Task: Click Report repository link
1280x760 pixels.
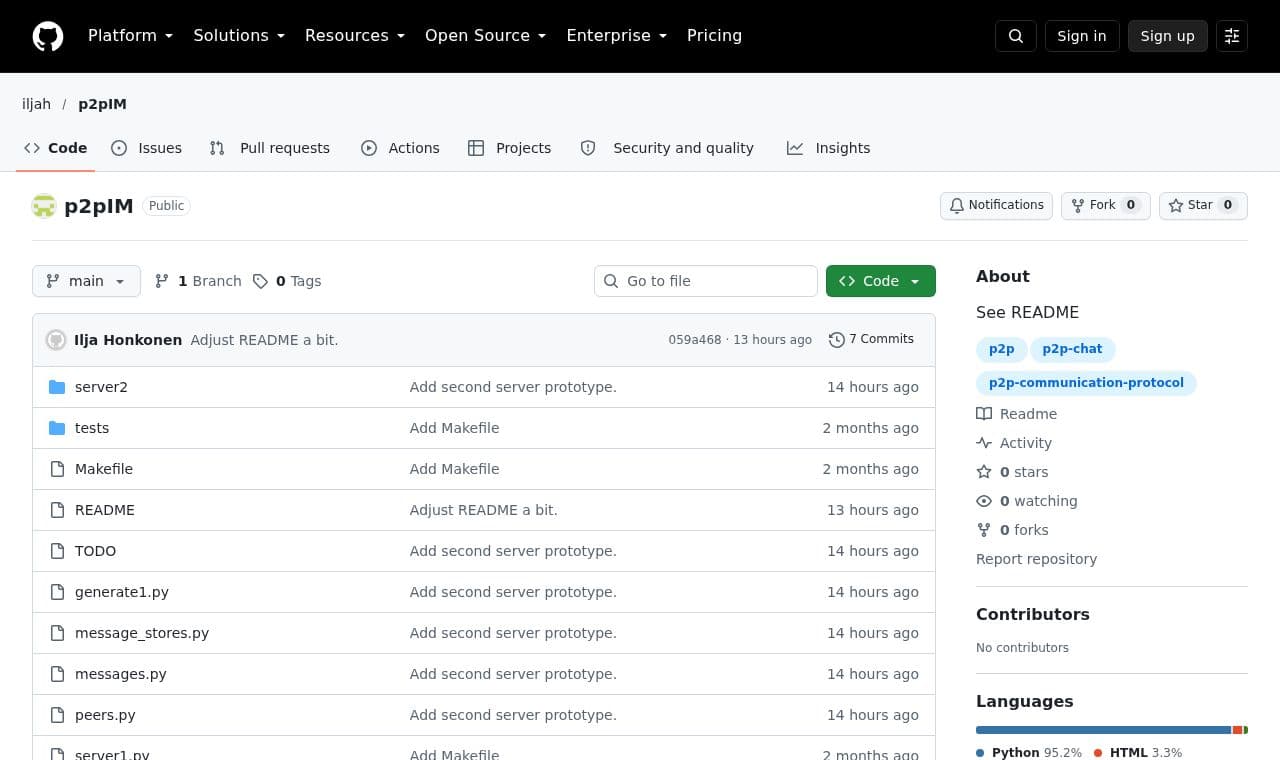Action: coord(1036,559)
